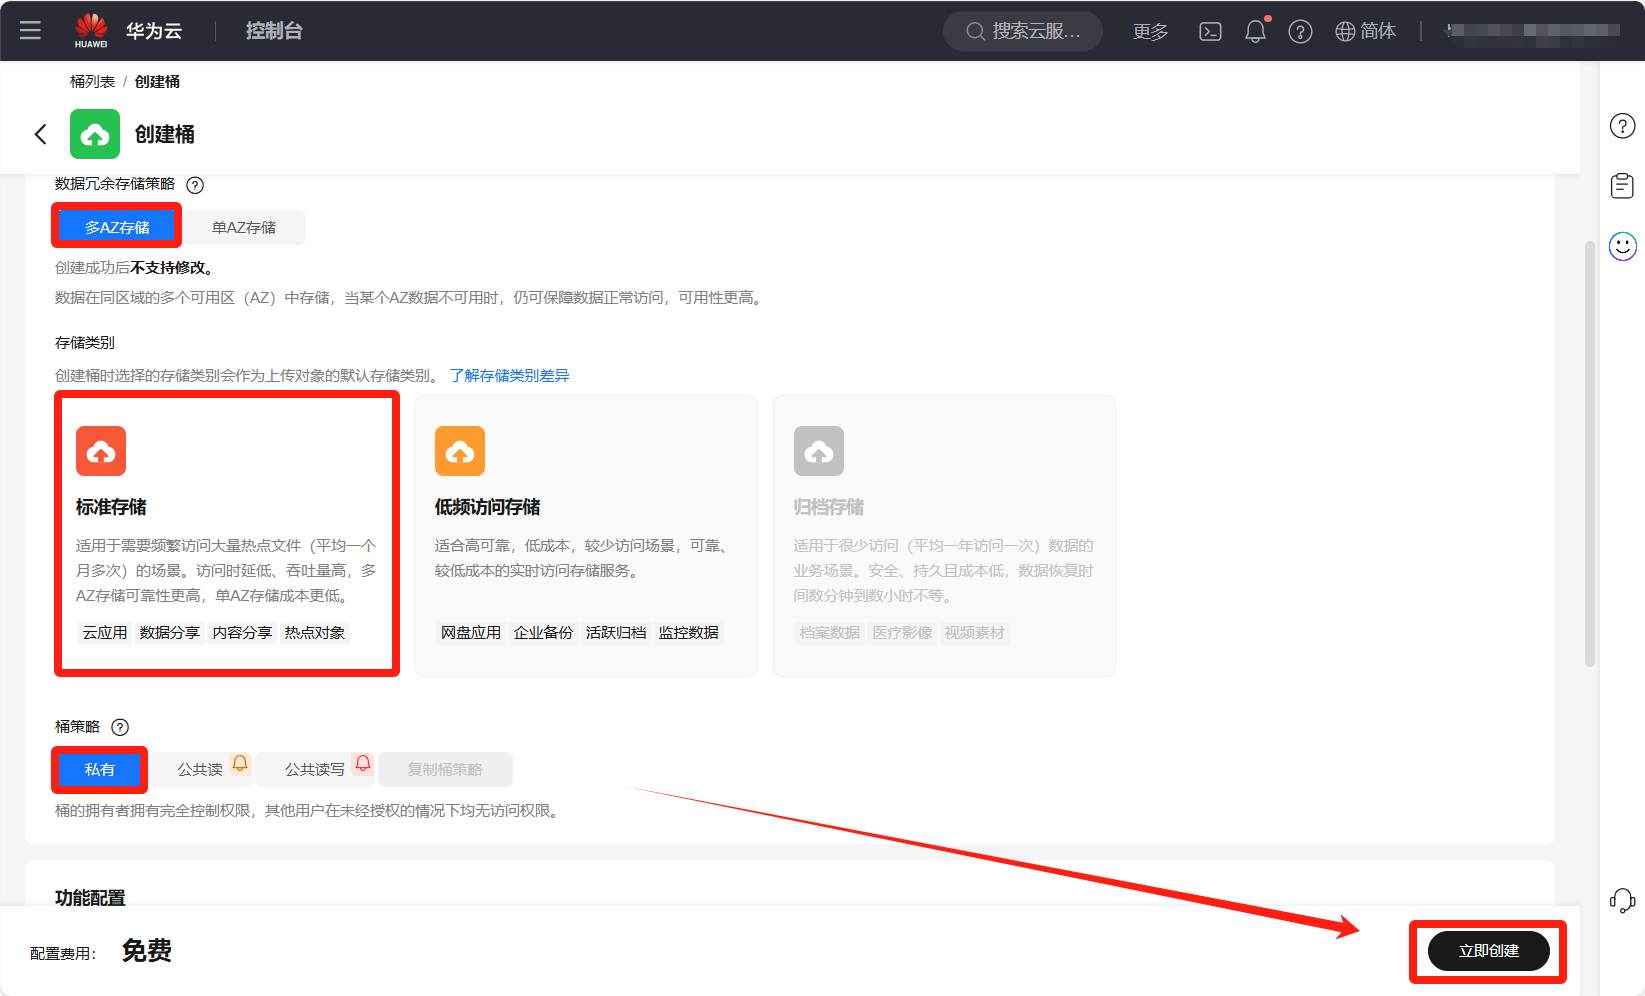The width and height of the screenshot is (1645, 996).
Task: Set bucket policy to 公共读写
Action: (315, 770)
